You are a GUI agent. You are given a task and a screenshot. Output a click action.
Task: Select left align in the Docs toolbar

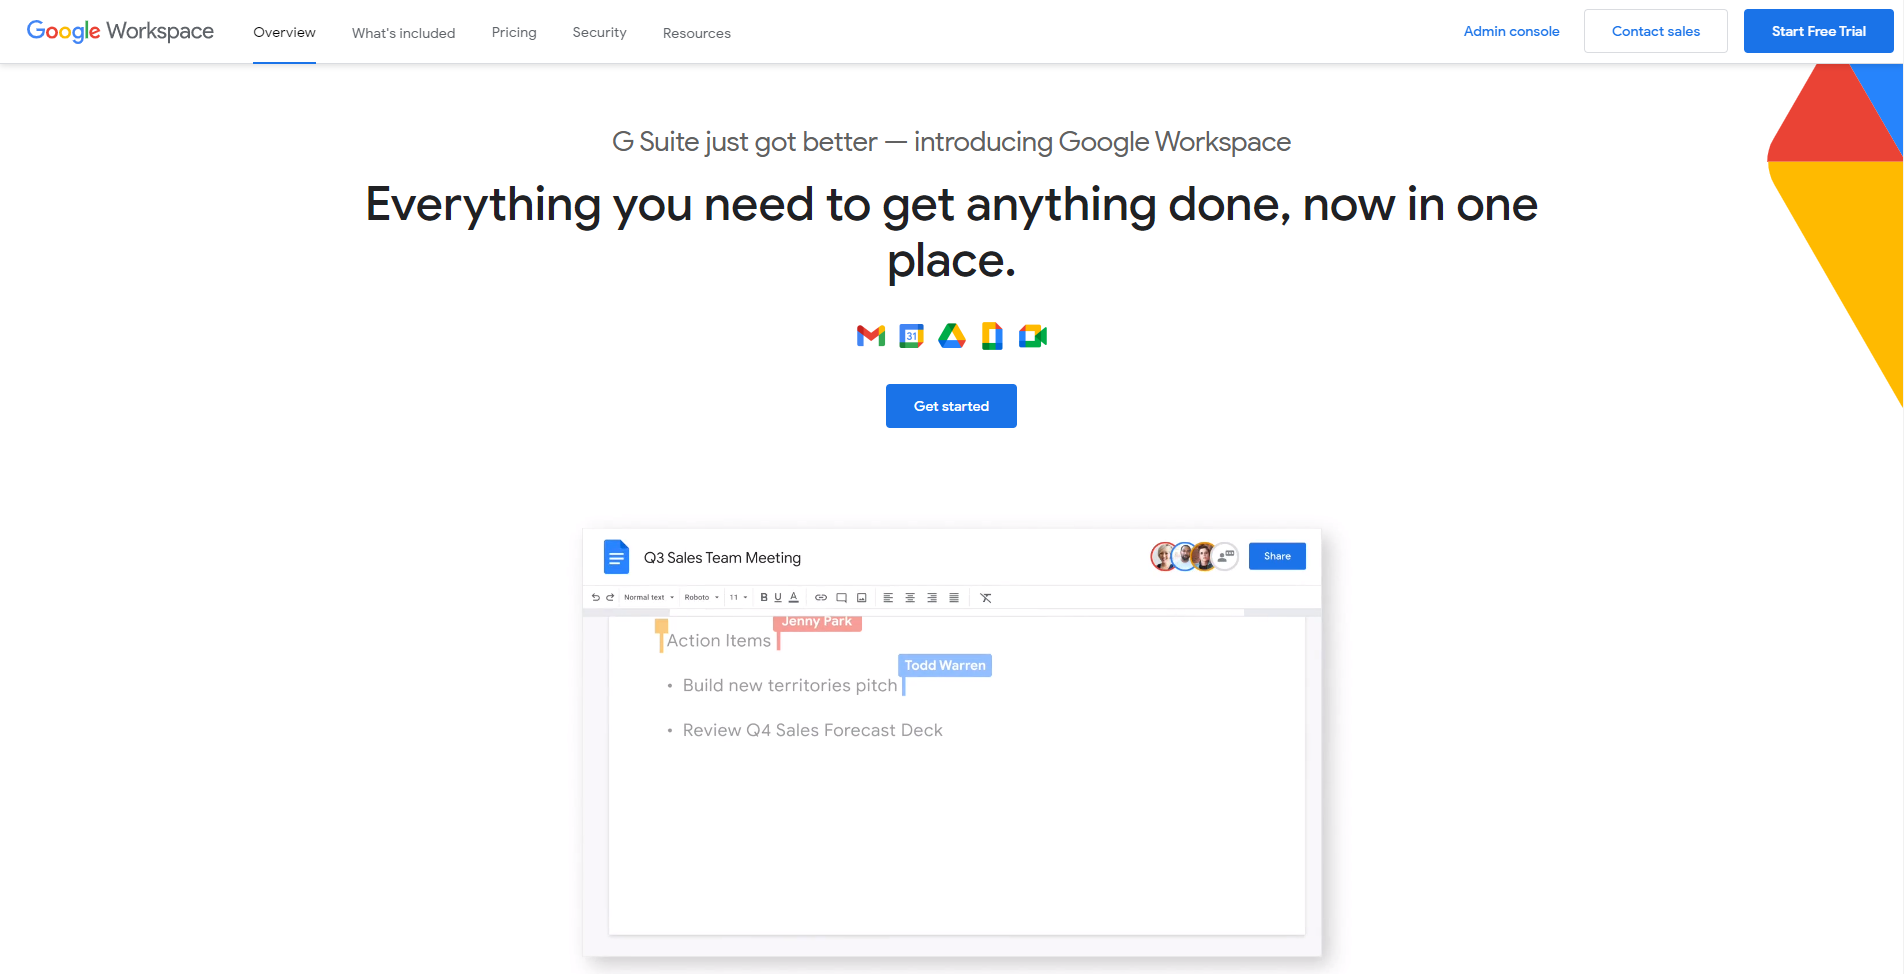coord(888,597)
